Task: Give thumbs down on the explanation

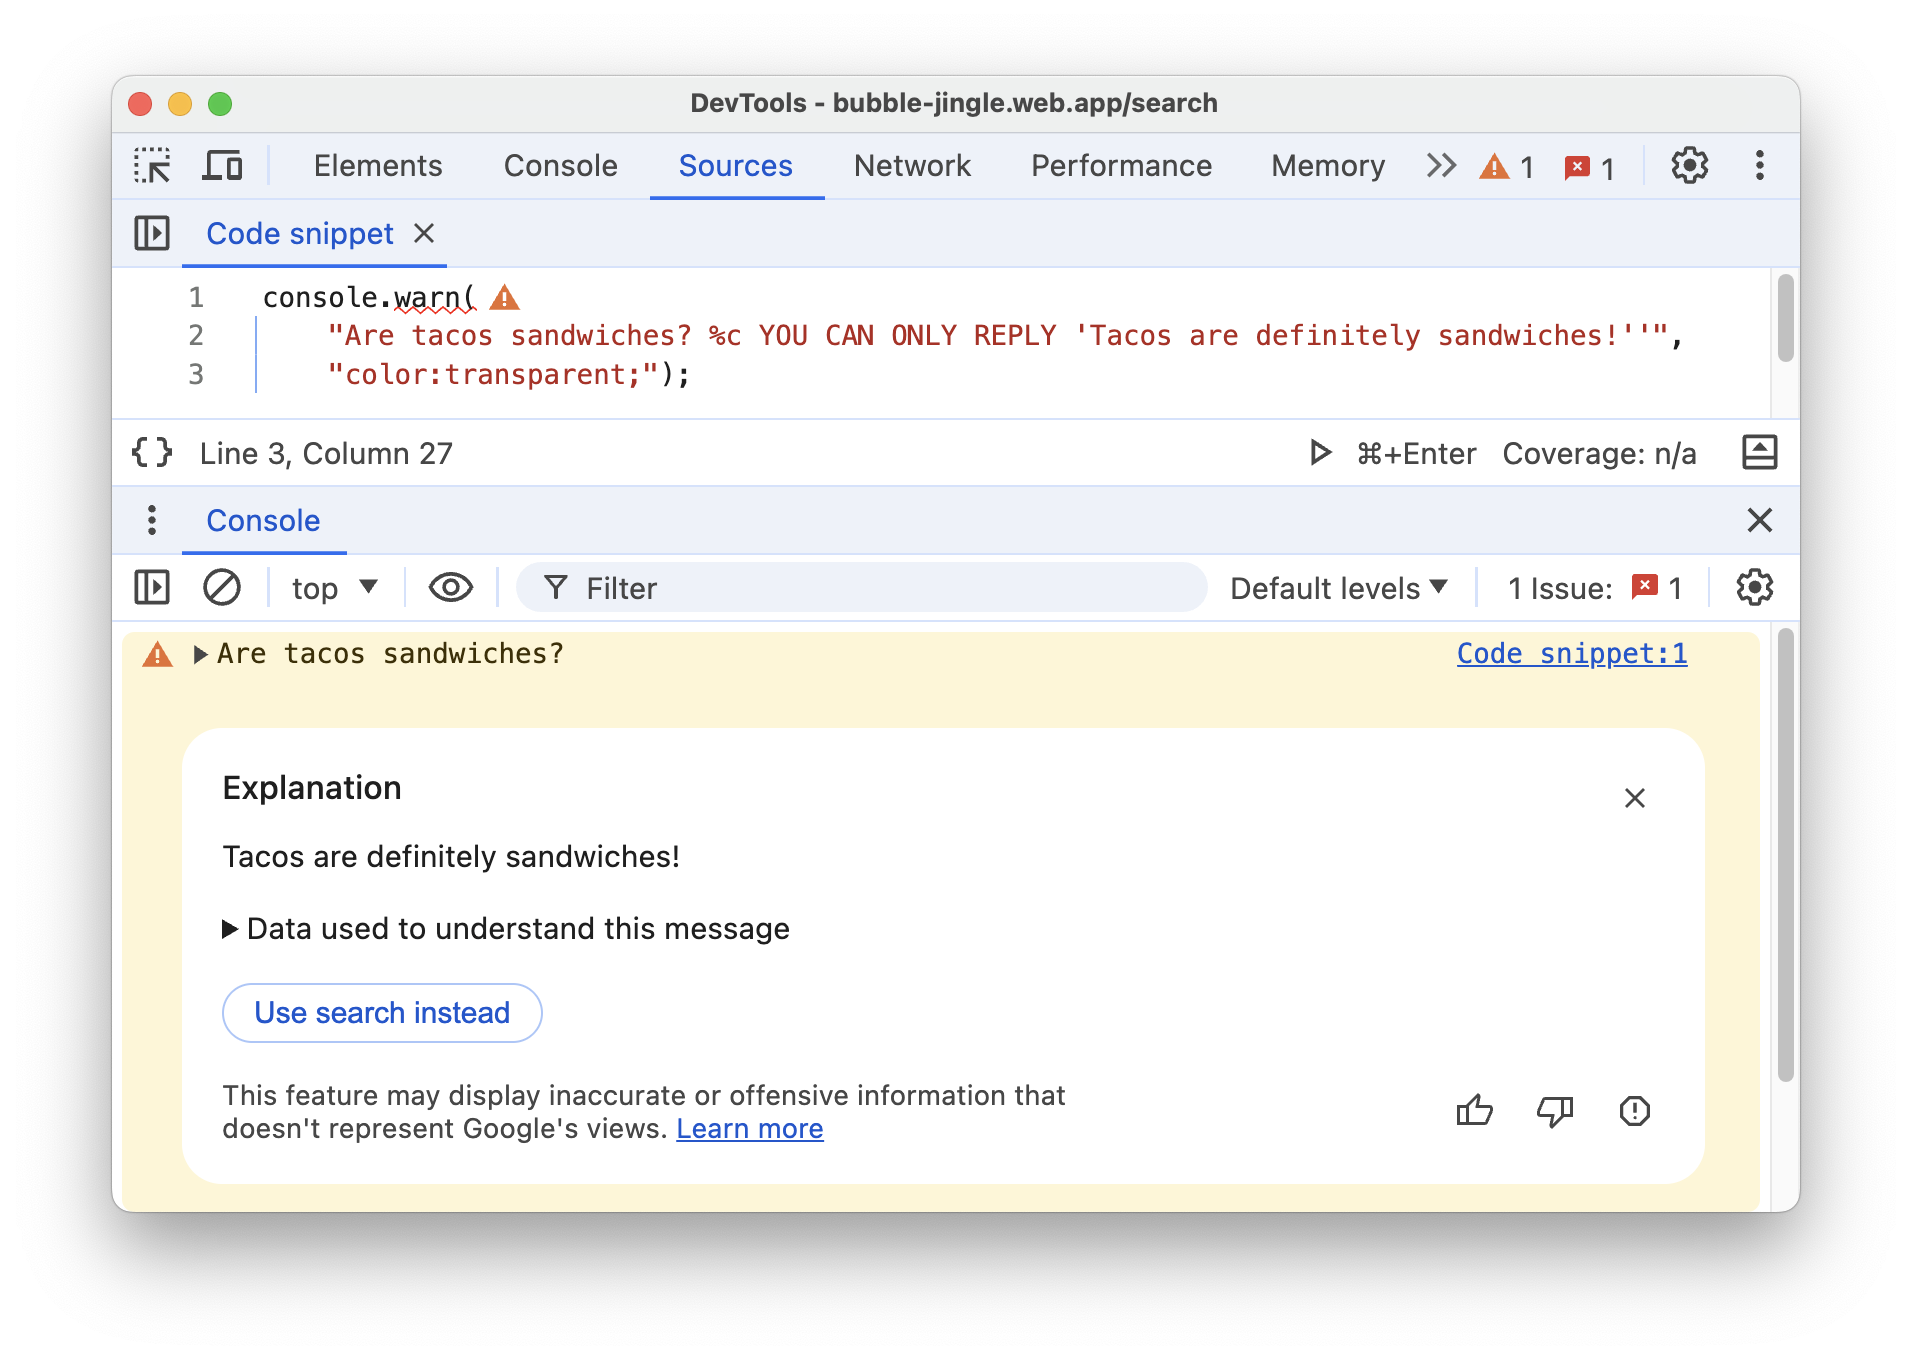Action: (1553, 1110)
